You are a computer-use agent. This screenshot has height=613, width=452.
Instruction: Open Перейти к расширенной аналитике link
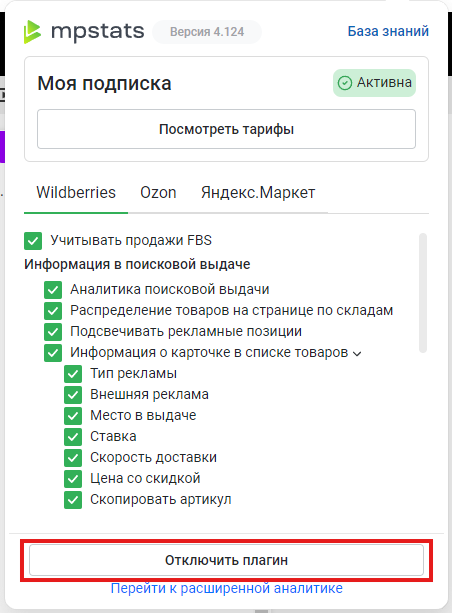click(226, 588)
